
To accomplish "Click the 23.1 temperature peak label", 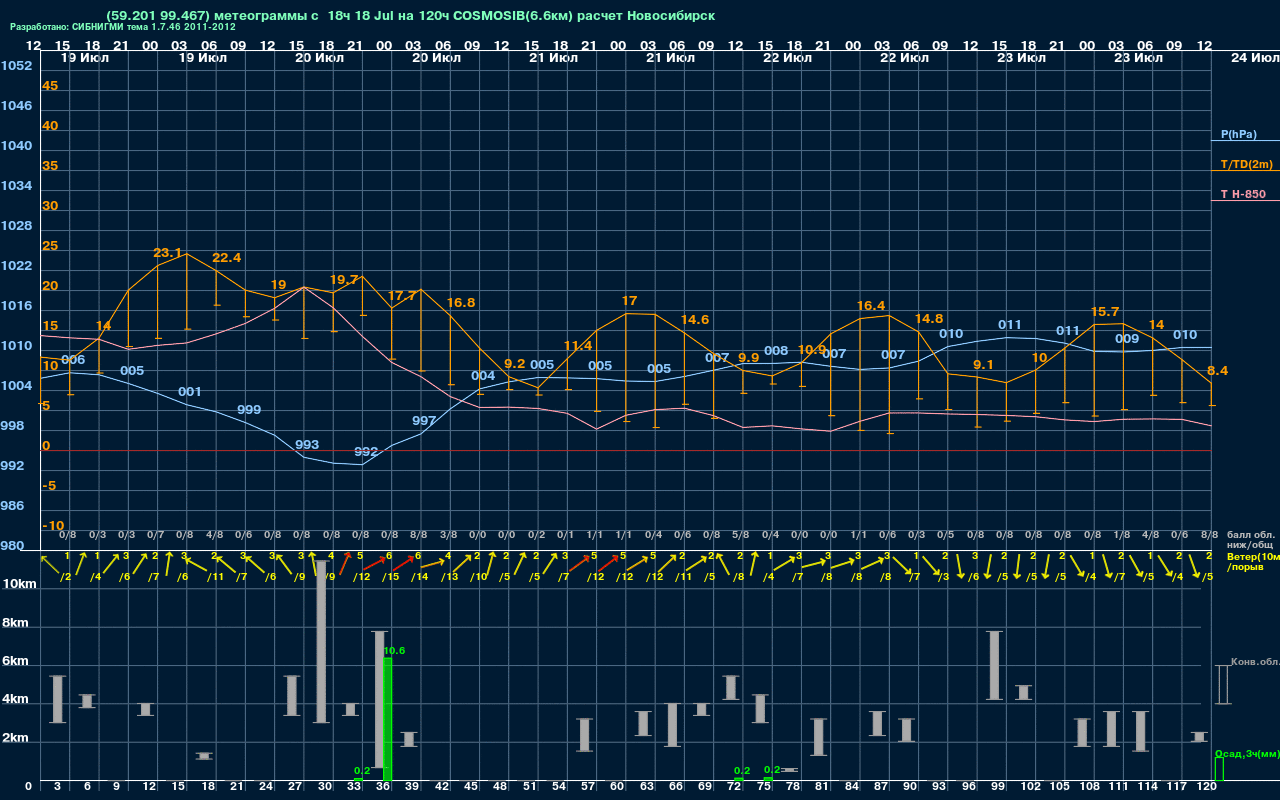I will click(167, 253).
